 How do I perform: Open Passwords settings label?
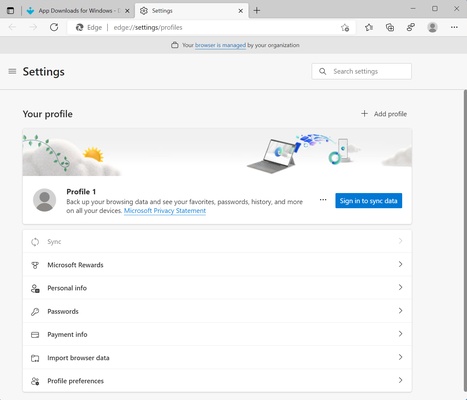[x=63, y=311]
